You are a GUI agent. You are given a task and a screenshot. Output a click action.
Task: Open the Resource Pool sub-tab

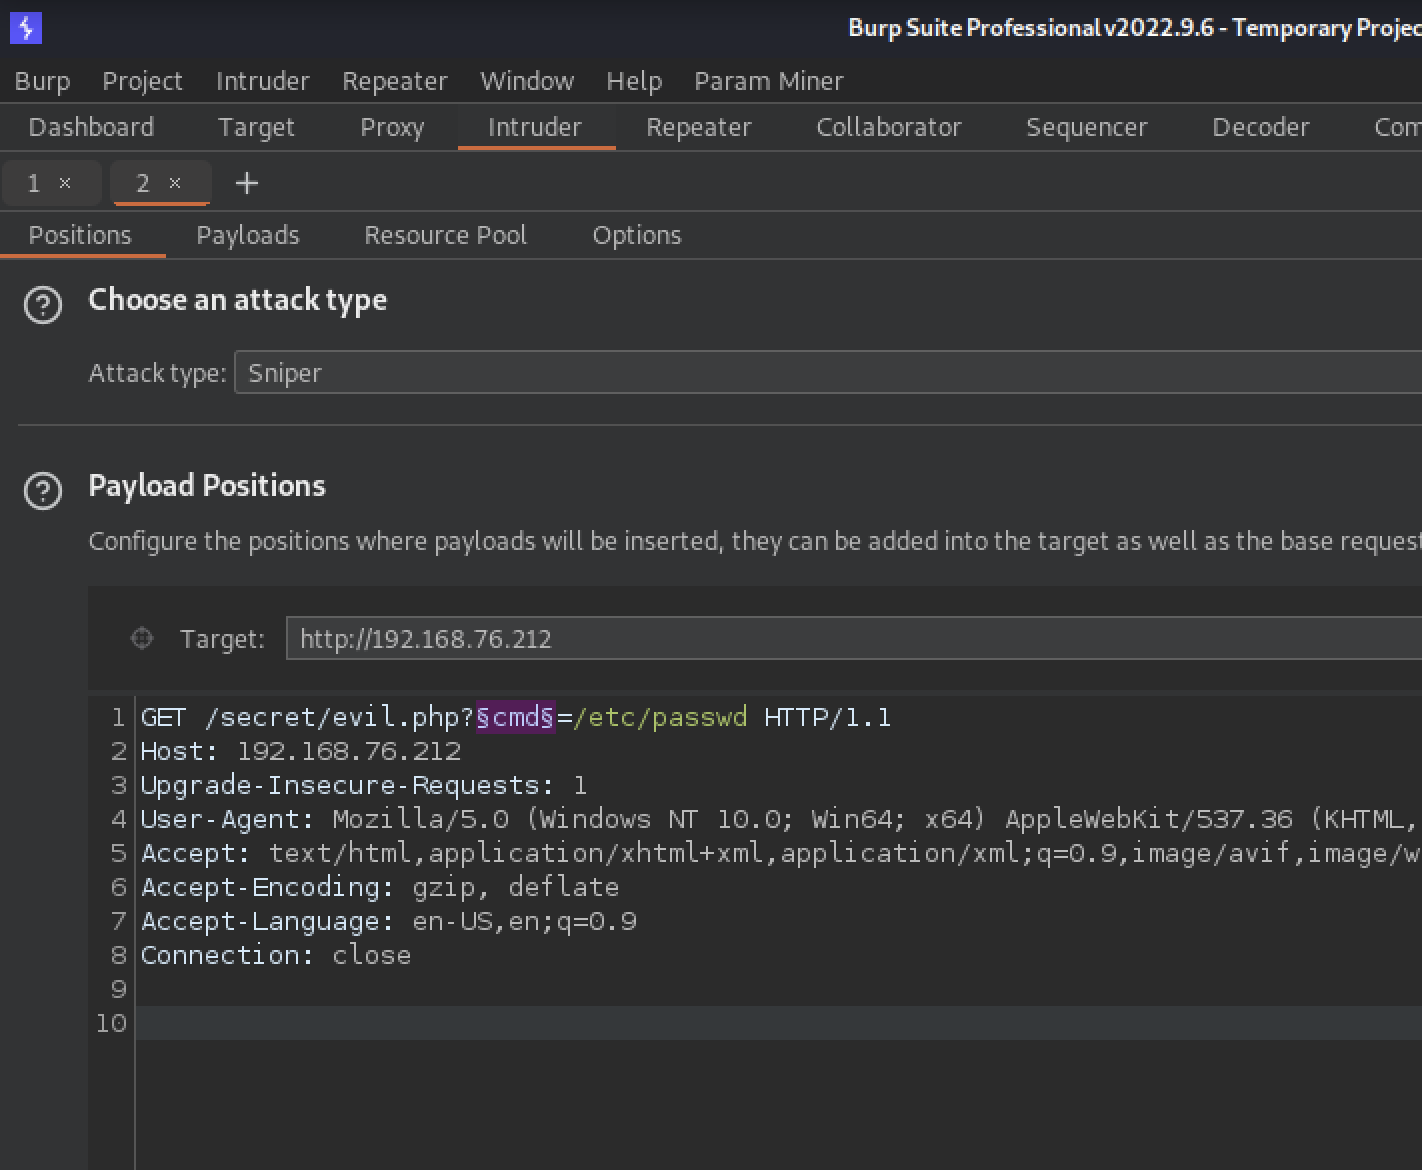coord(445,235)
